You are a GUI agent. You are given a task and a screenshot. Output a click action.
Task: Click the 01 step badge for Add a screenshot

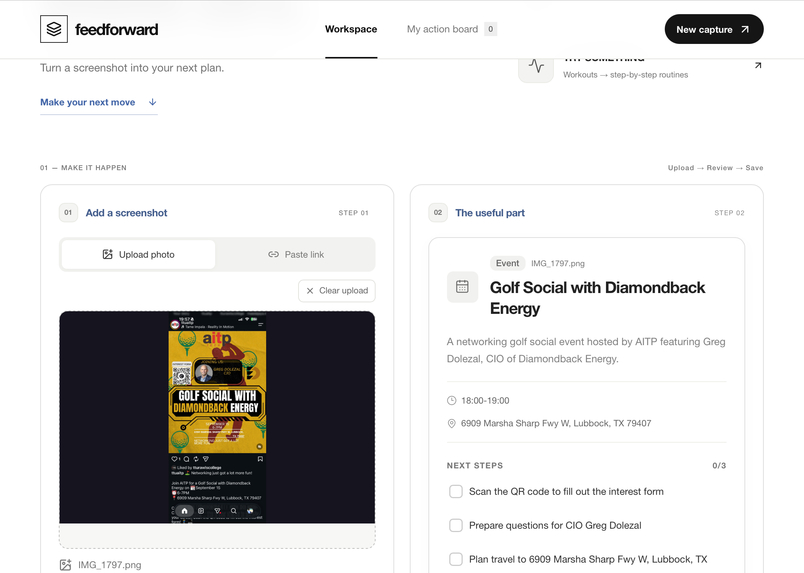pos(68,212)
